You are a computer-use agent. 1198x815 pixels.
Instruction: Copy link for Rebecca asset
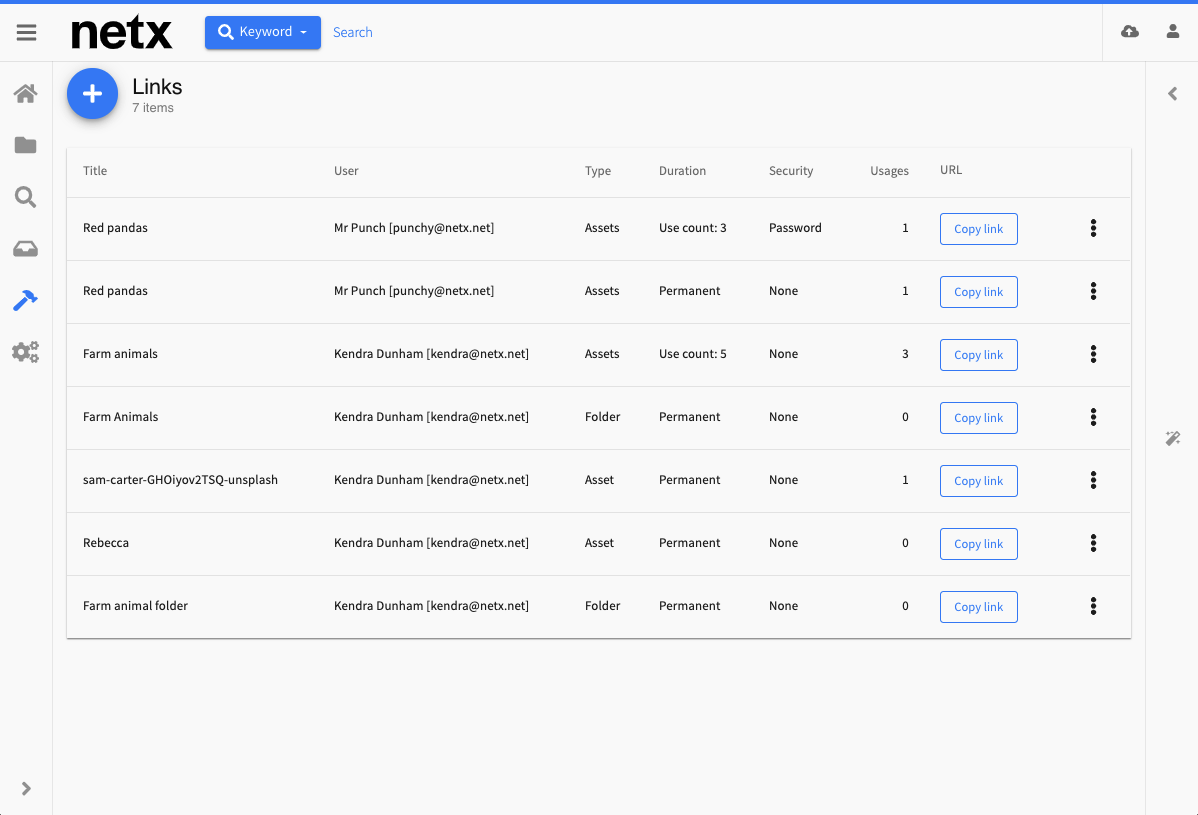[978, 544]
